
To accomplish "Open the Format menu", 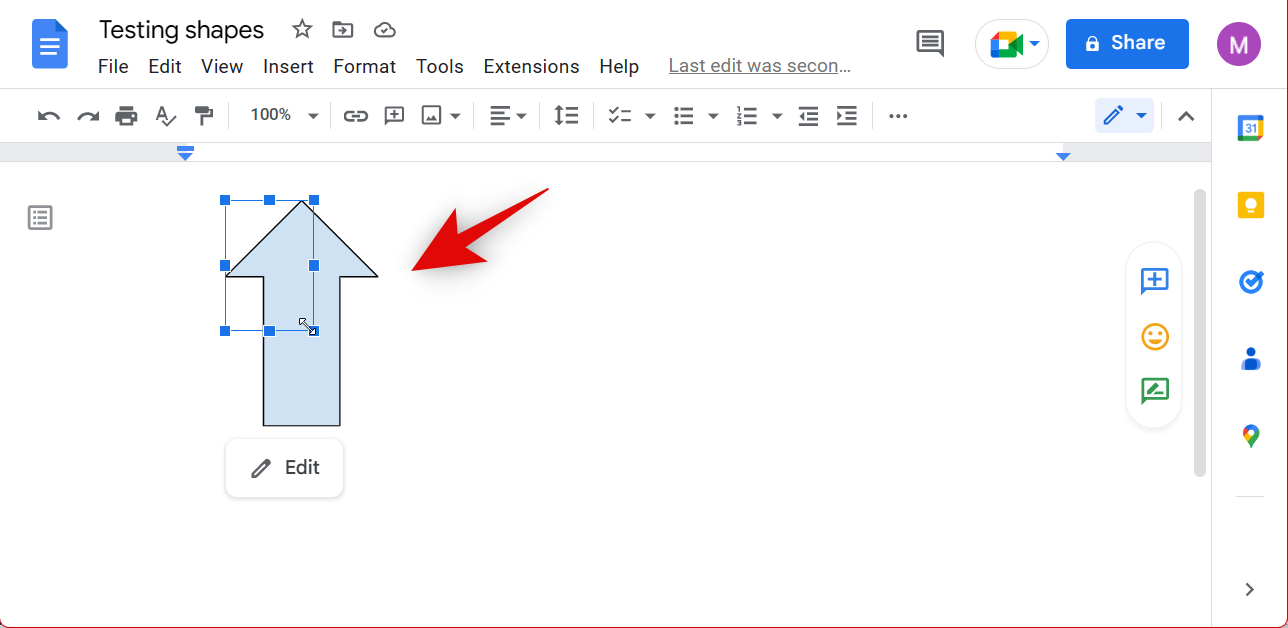I will pyautogui.click(x=365, y=66).
